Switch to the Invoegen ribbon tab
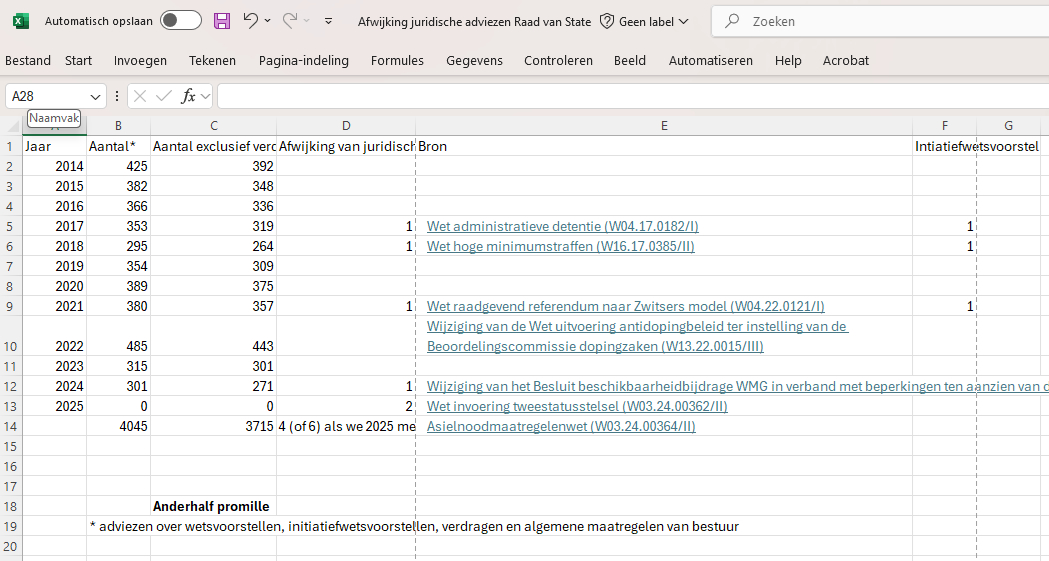Screen dimensions: 1049x561 [140, 60]
